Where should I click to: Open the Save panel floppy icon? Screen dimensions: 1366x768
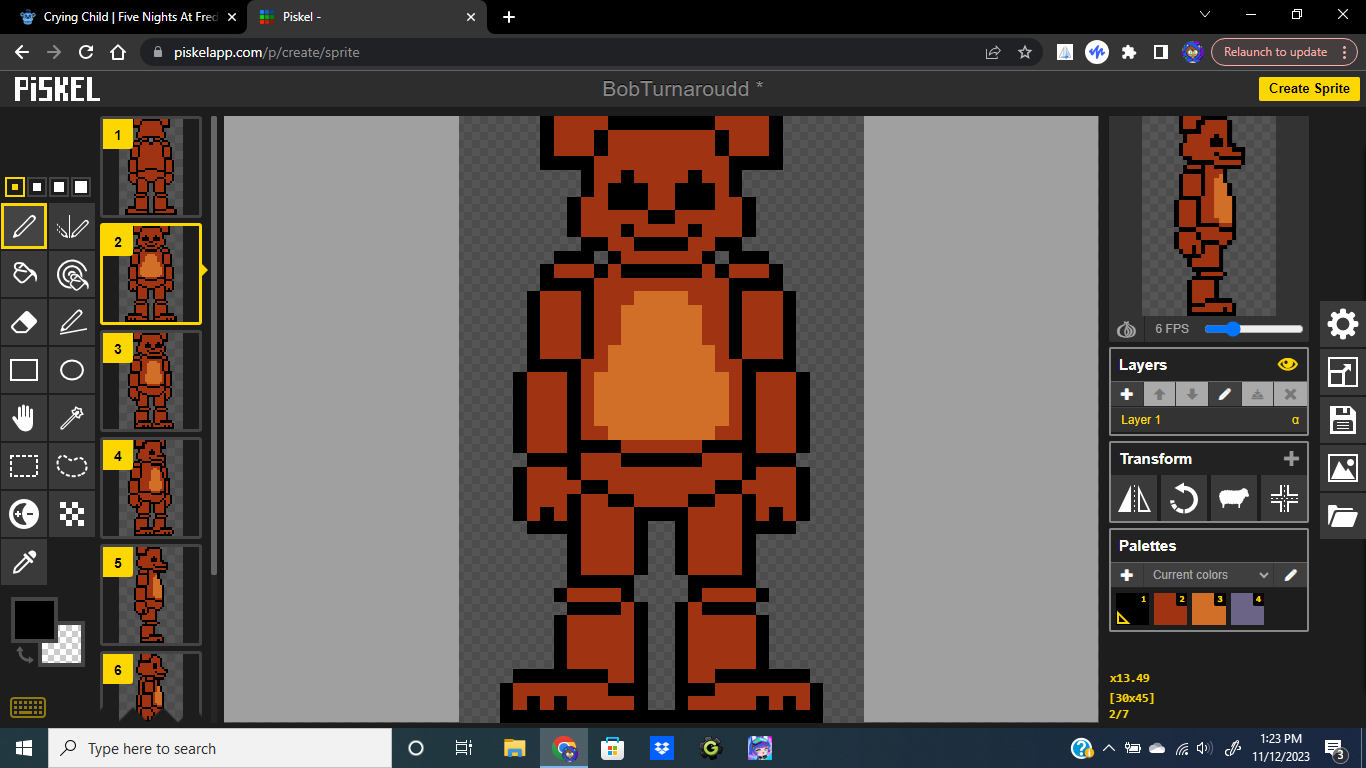(1343, 420)
